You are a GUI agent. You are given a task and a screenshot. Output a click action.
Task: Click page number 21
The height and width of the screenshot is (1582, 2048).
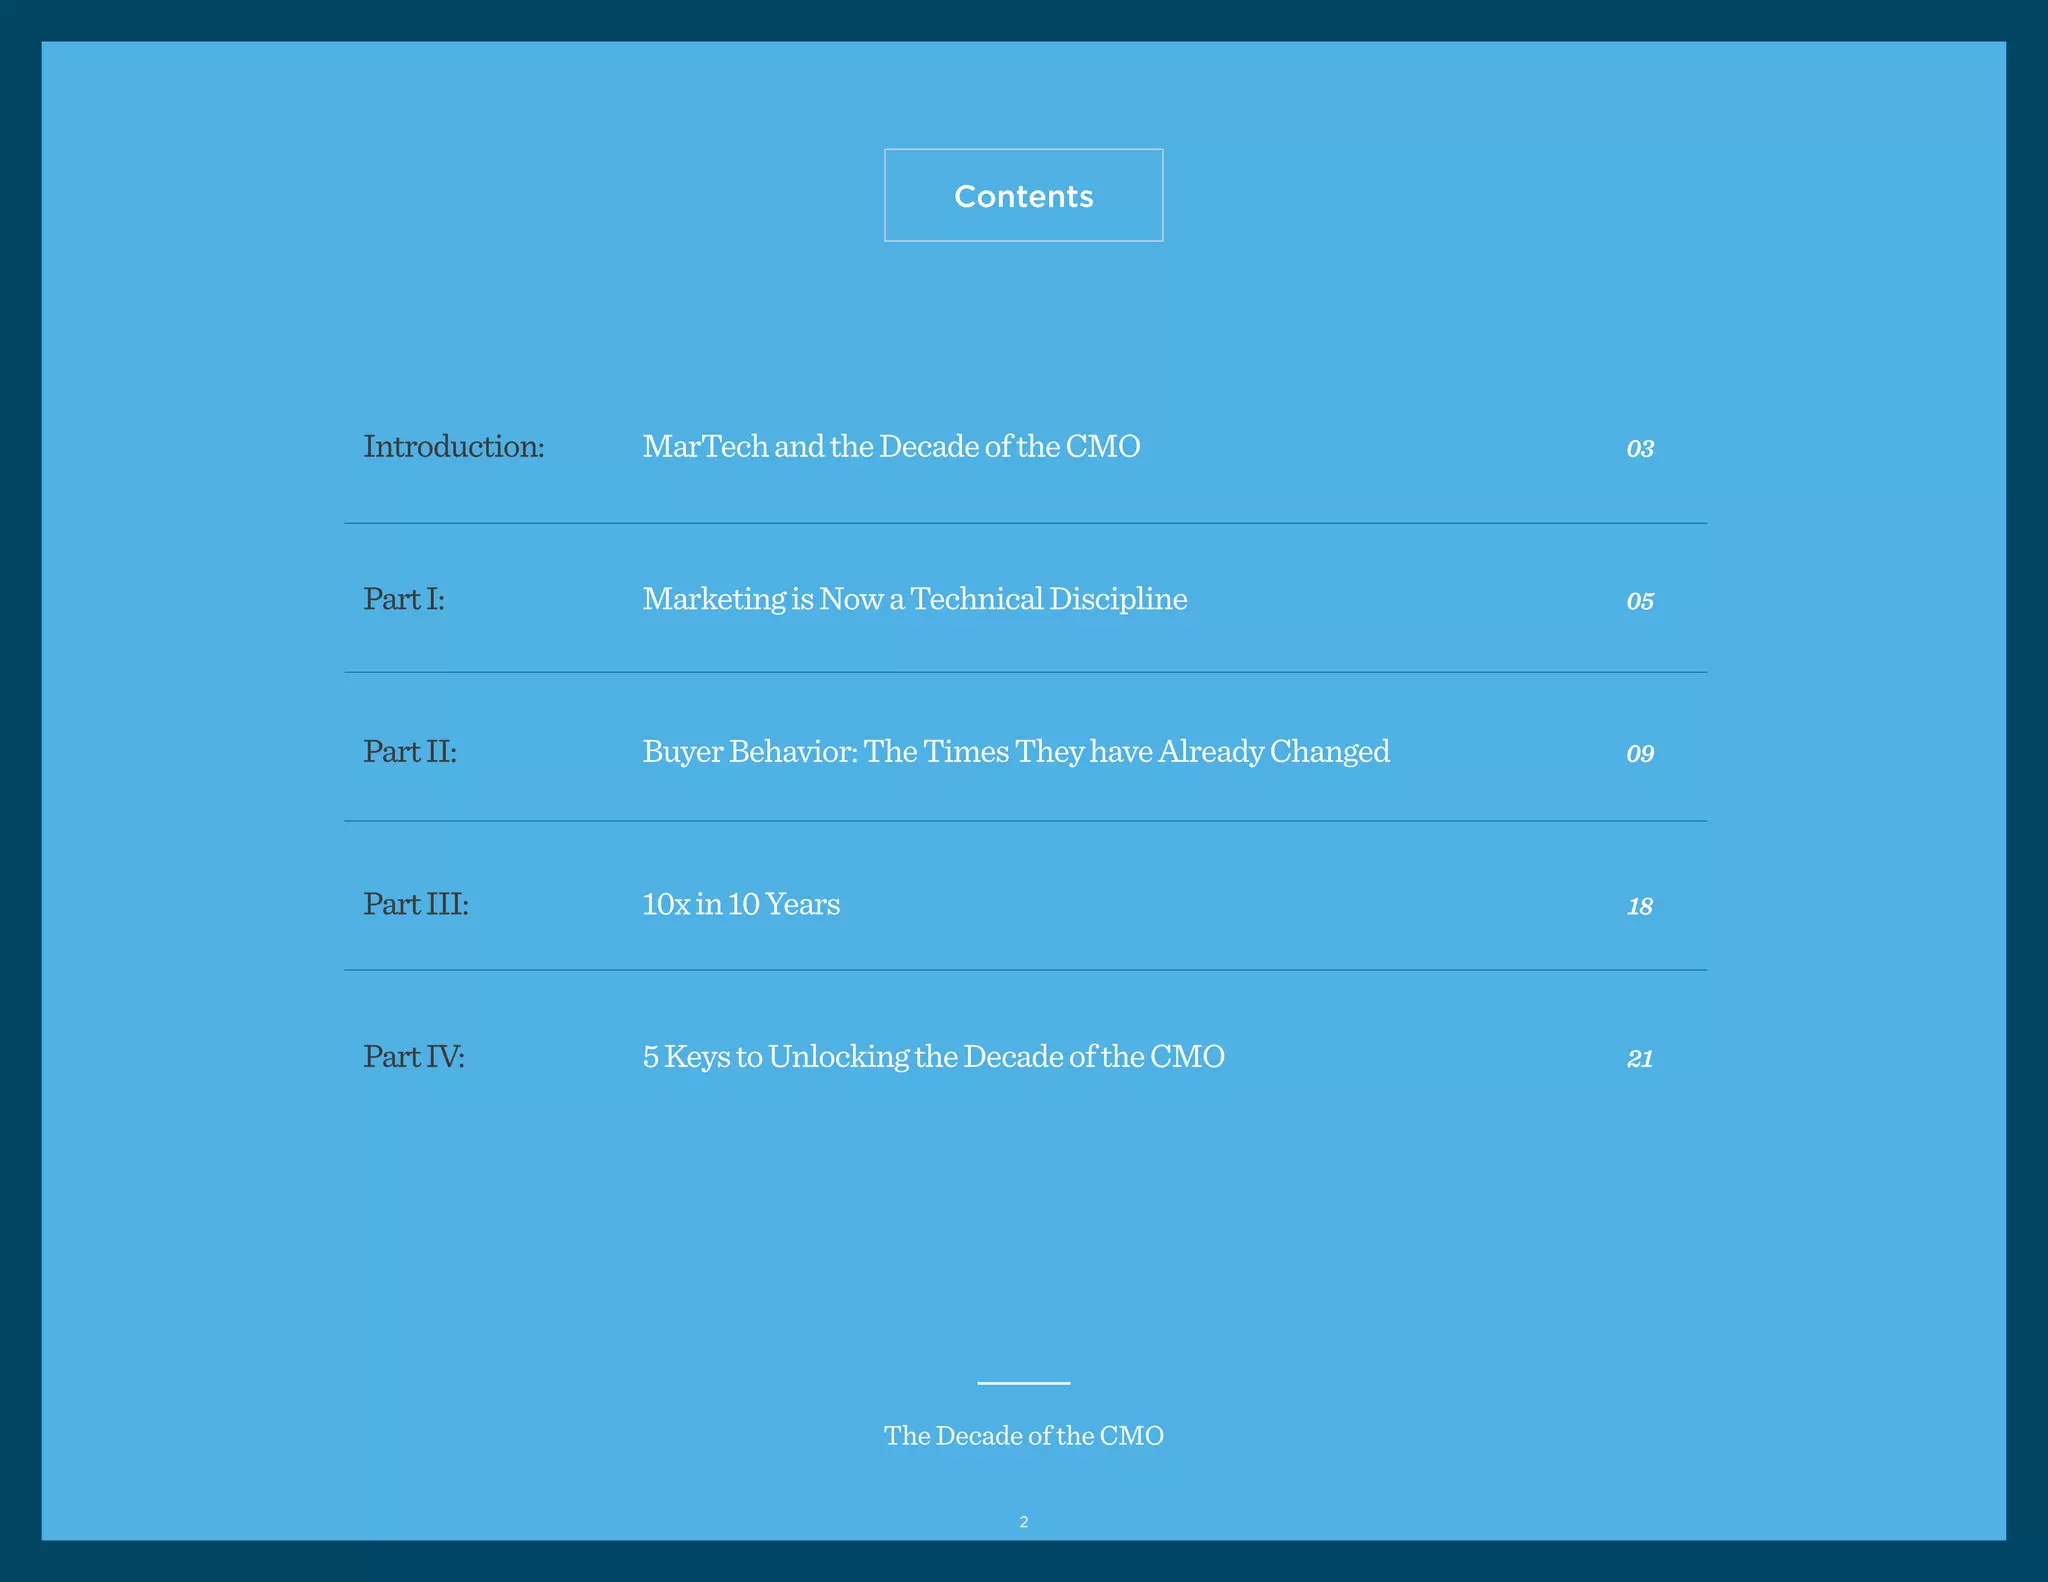(x=1639, y=1059)
